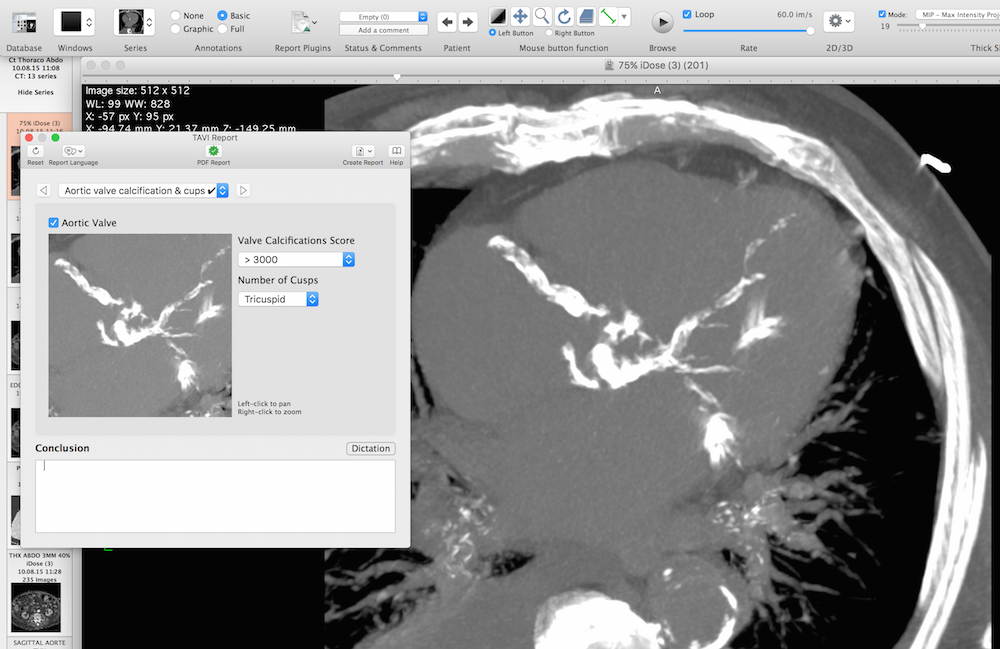Viewport: 1000px width, 649px height.
Task: Click Add a comment field
Action: click(x=383, y=30)
